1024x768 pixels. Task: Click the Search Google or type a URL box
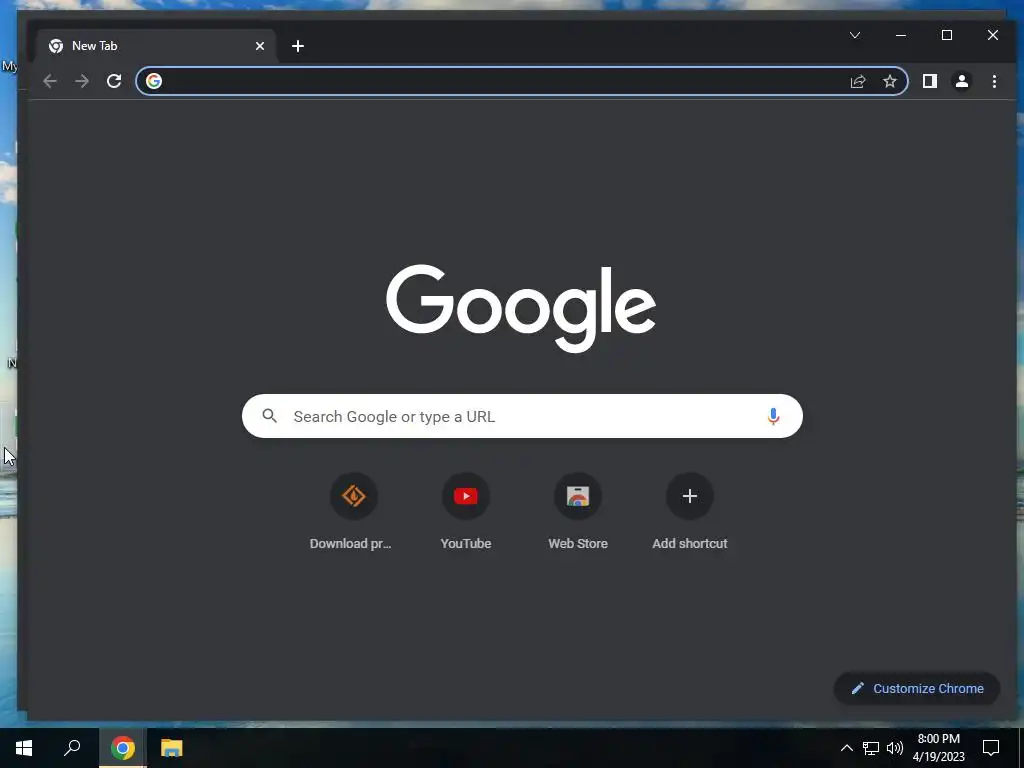[522, 416]
